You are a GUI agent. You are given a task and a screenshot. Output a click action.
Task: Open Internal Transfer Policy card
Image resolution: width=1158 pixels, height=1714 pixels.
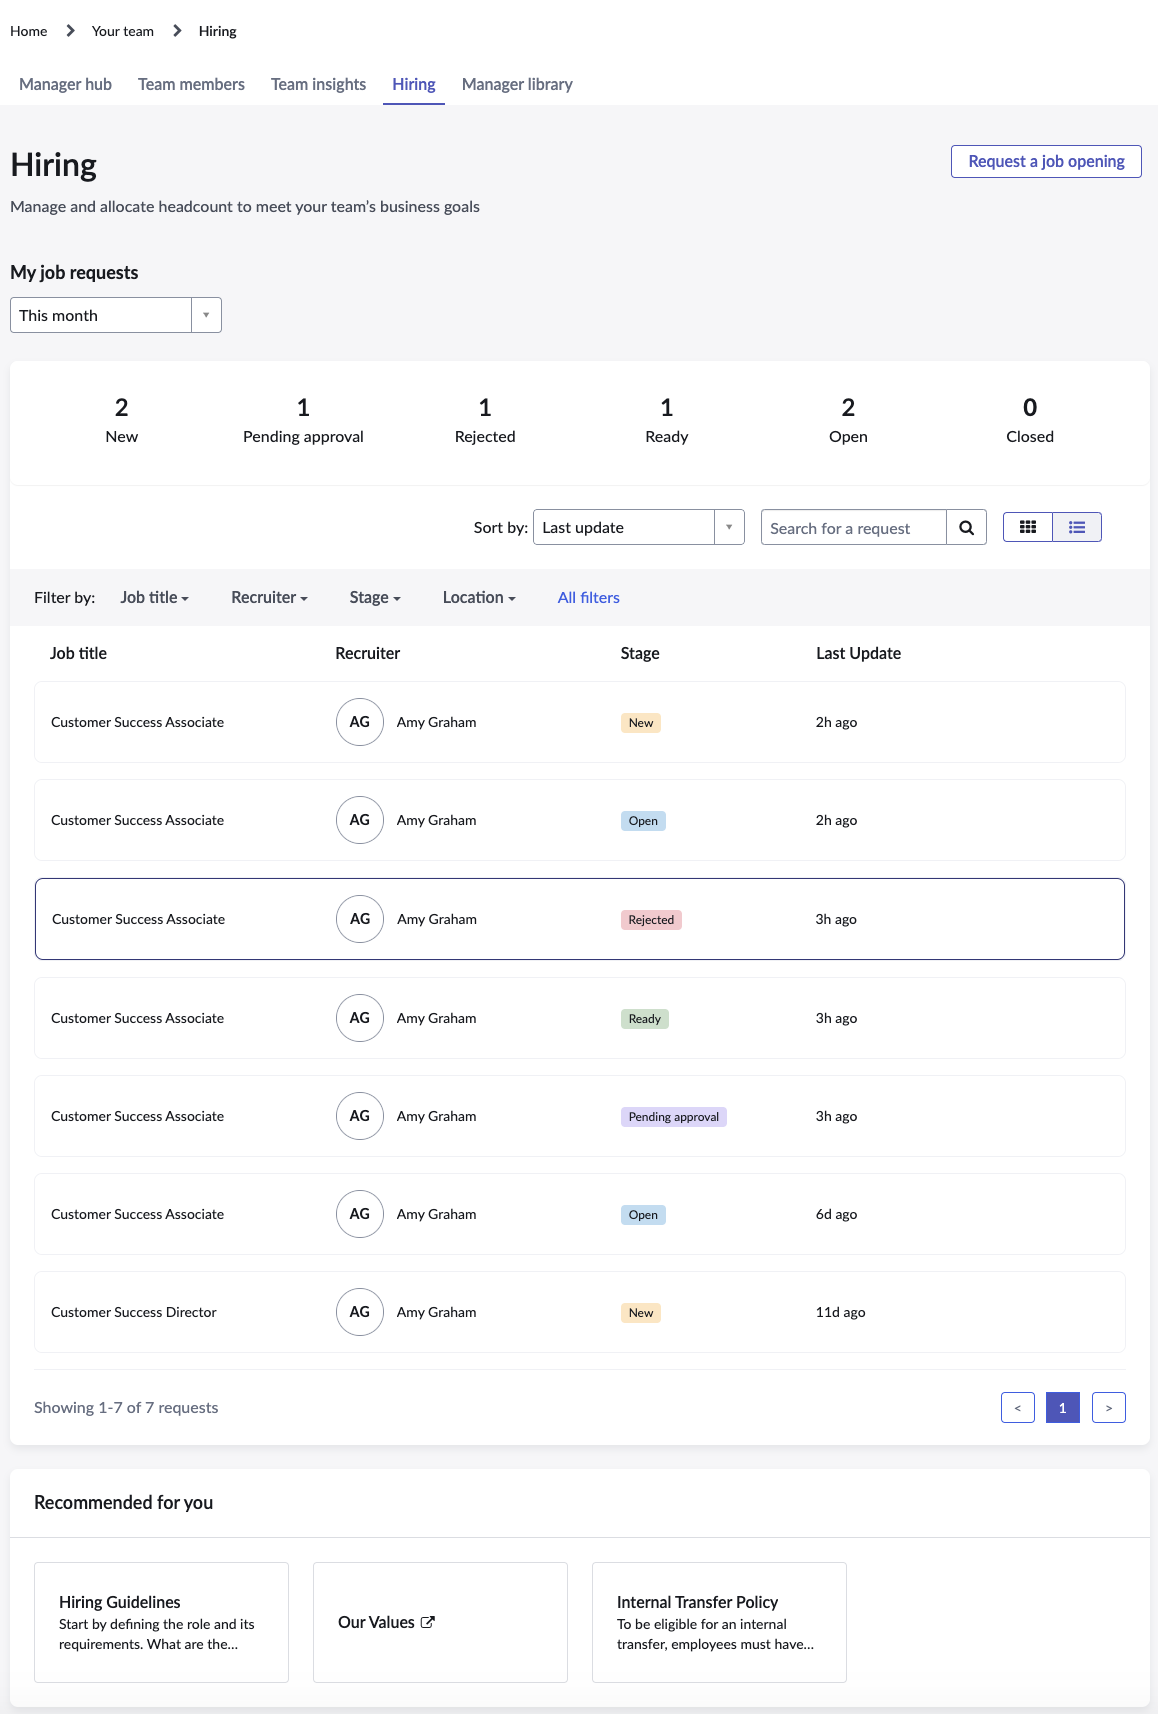[x=719, y=1622]
